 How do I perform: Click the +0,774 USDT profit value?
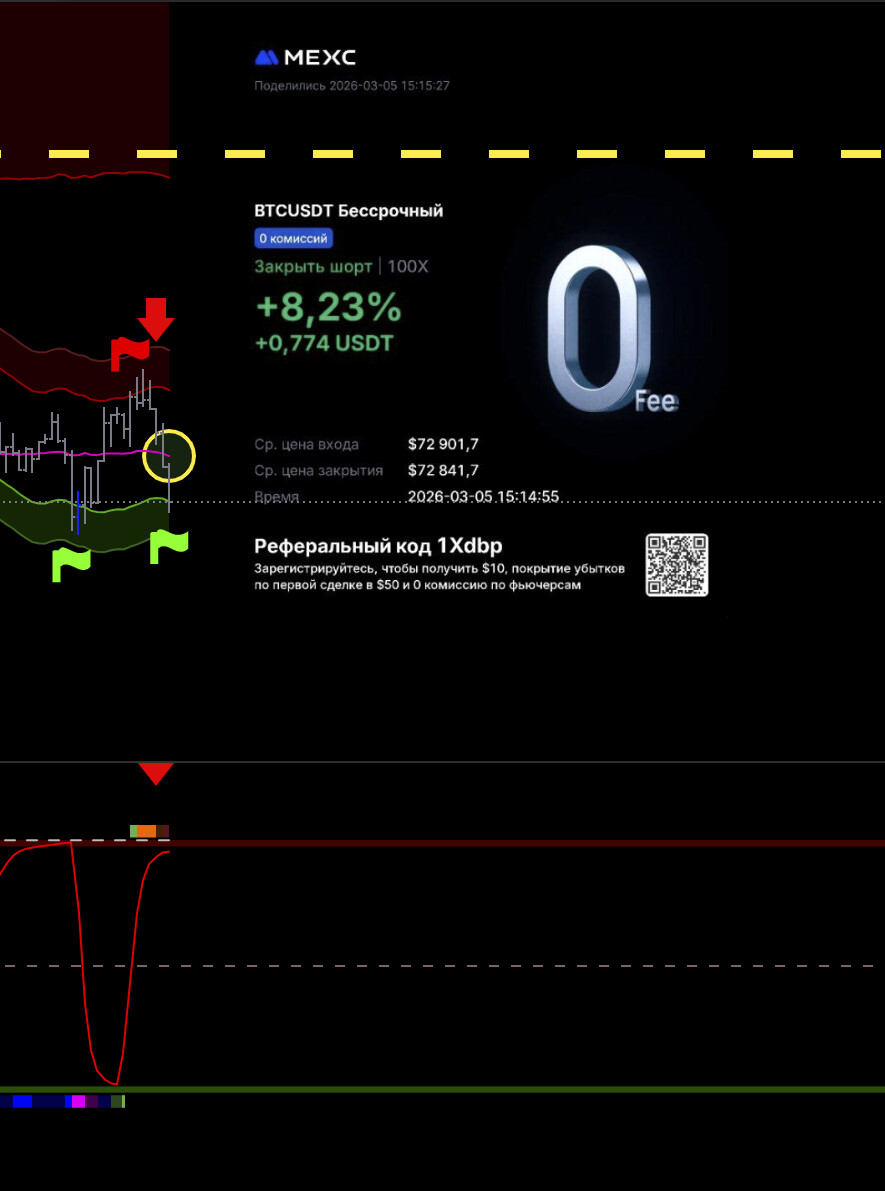(324, 344)
